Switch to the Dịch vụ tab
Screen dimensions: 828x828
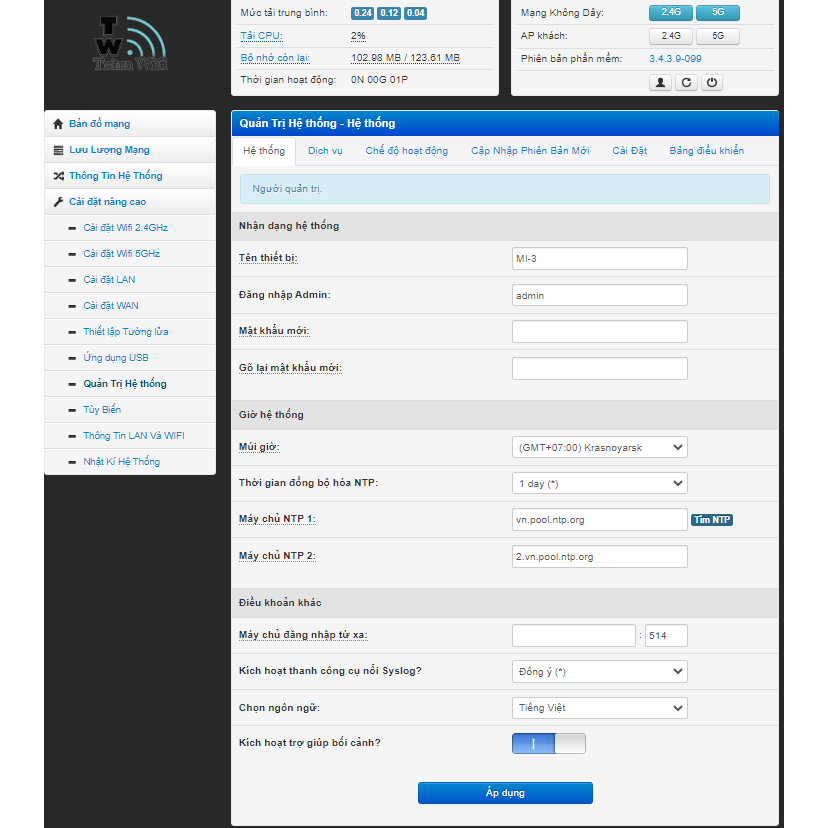[325, 151]
